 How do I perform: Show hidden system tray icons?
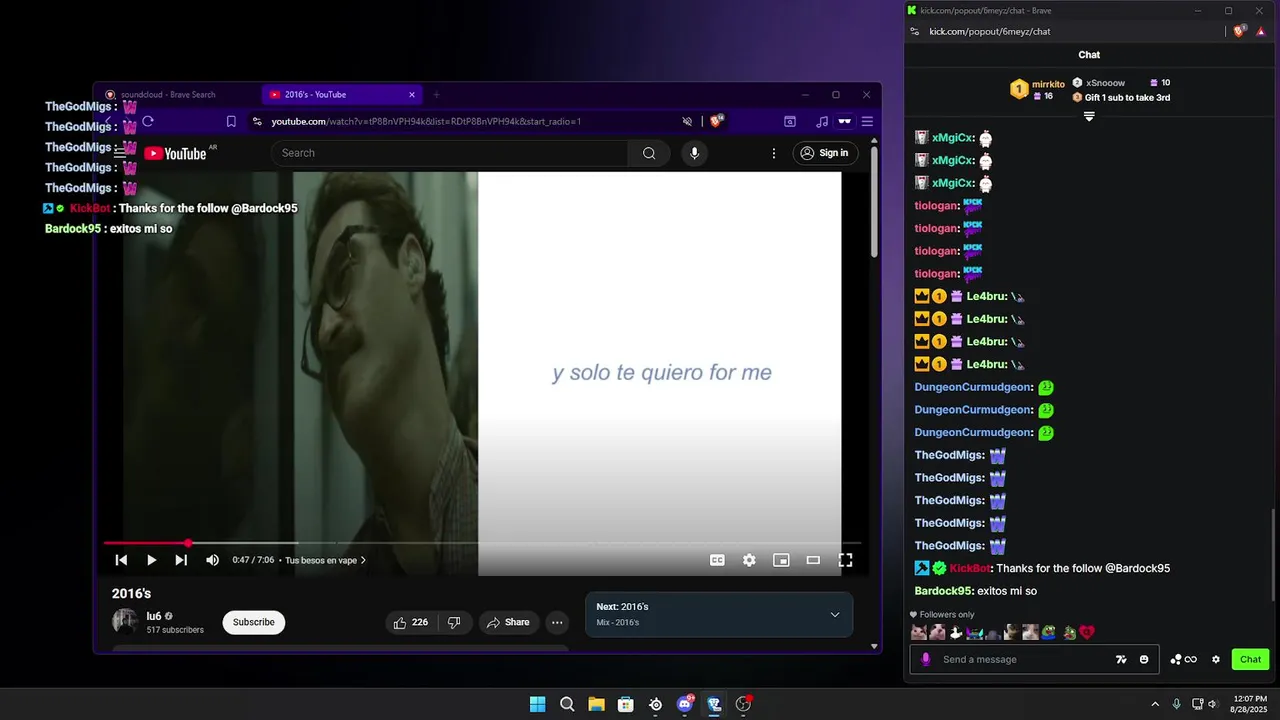[x=1155, y=704]
